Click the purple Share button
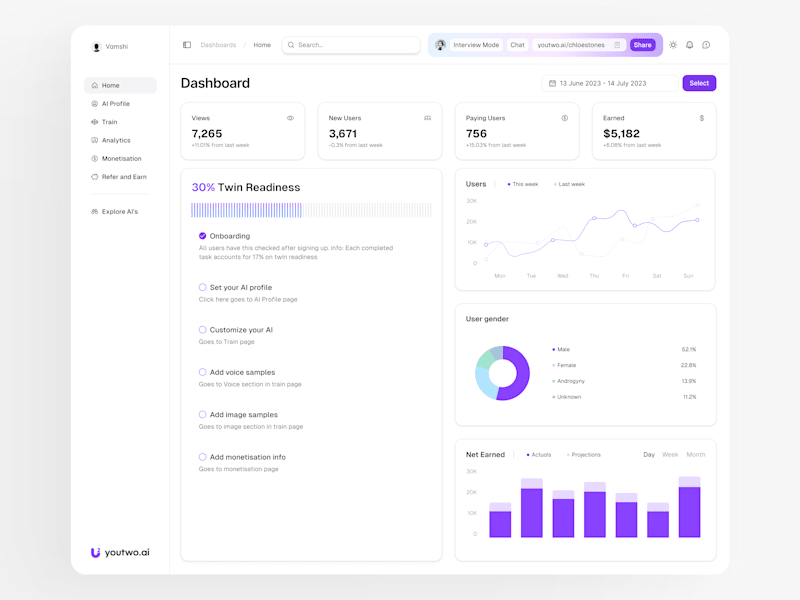800x600 pixels. [642, 45]
